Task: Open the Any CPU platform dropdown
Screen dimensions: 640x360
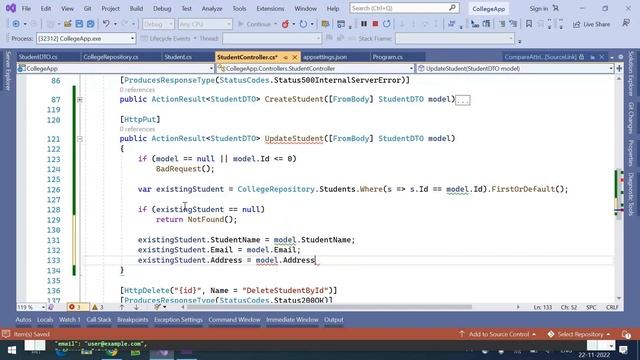Action: click(205, 24)
